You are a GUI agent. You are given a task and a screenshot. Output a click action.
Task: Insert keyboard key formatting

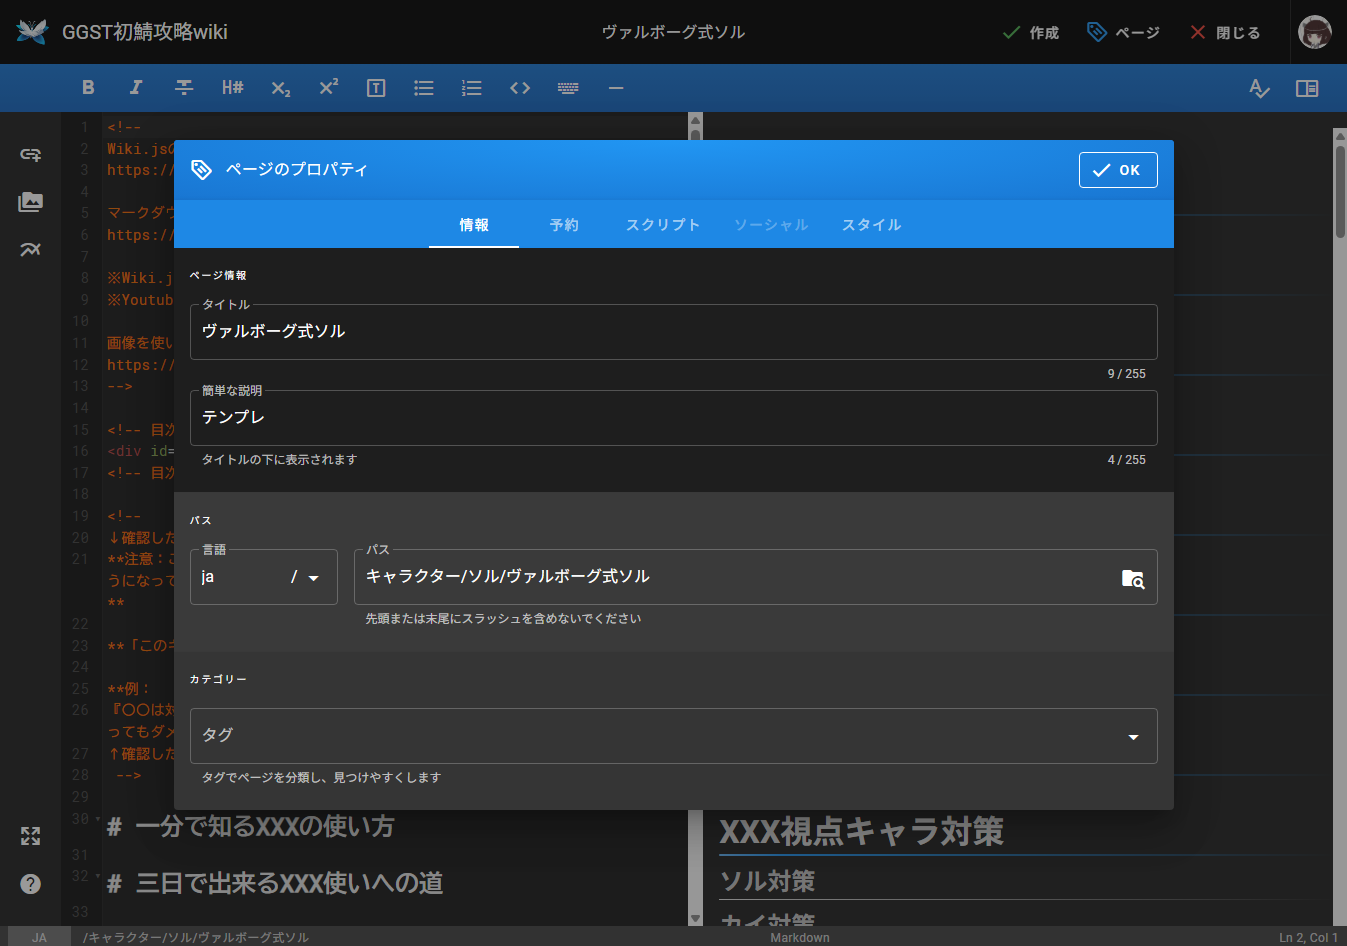(x=568, y=88)
